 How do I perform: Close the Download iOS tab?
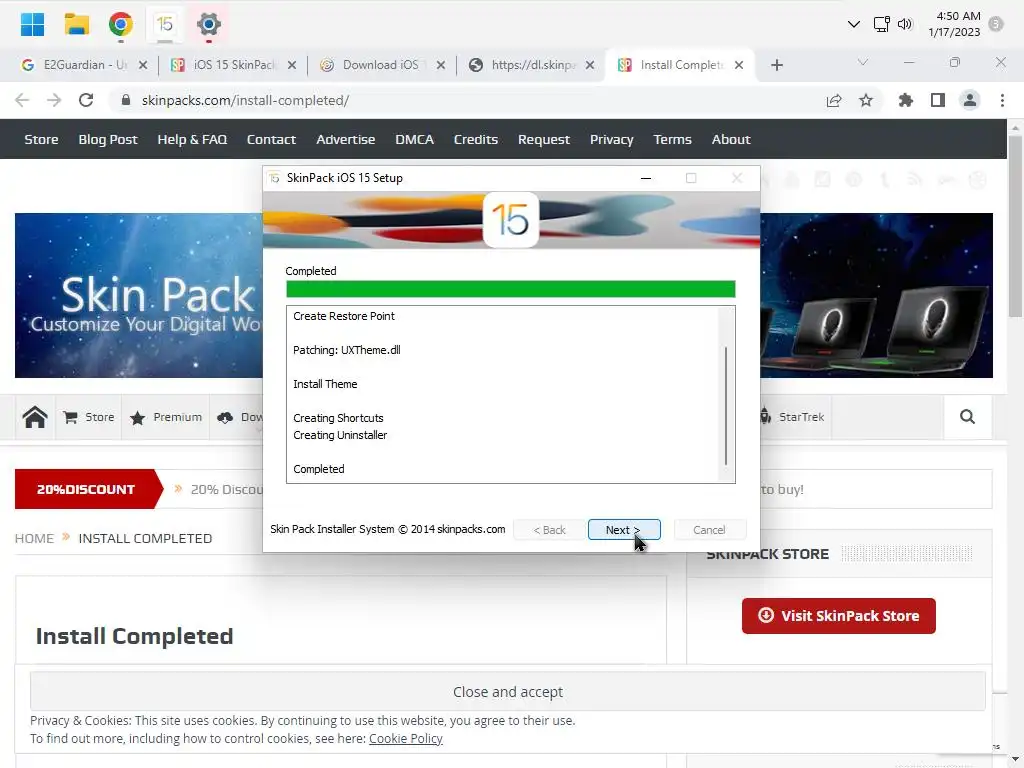(441, 65)
